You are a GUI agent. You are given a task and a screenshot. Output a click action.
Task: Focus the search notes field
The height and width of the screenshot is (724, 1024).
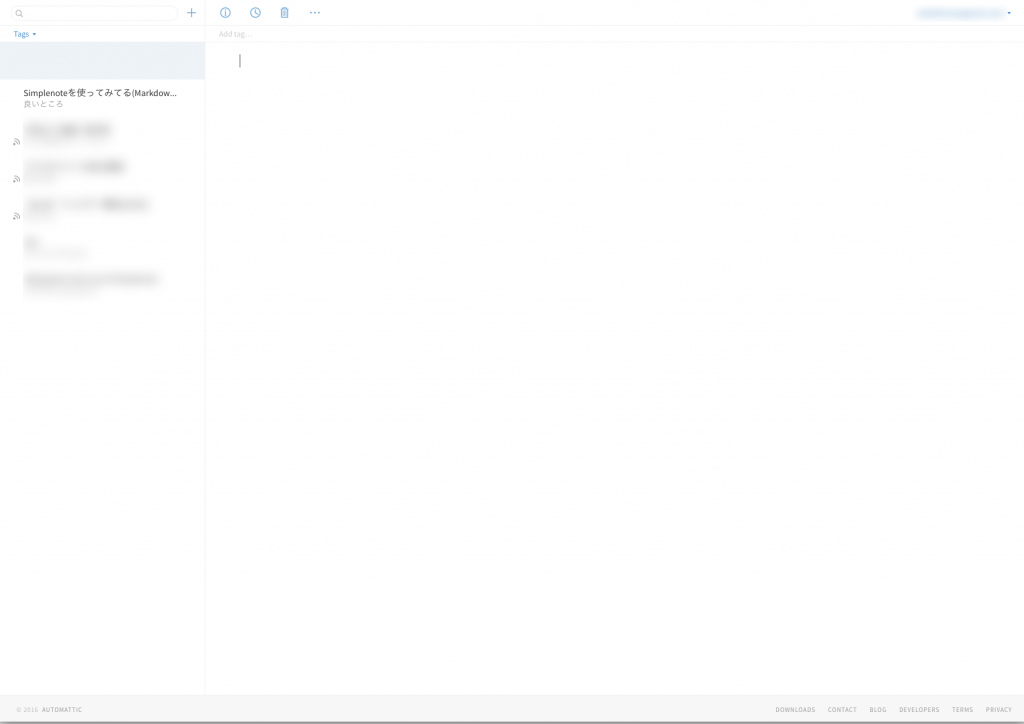98,13
